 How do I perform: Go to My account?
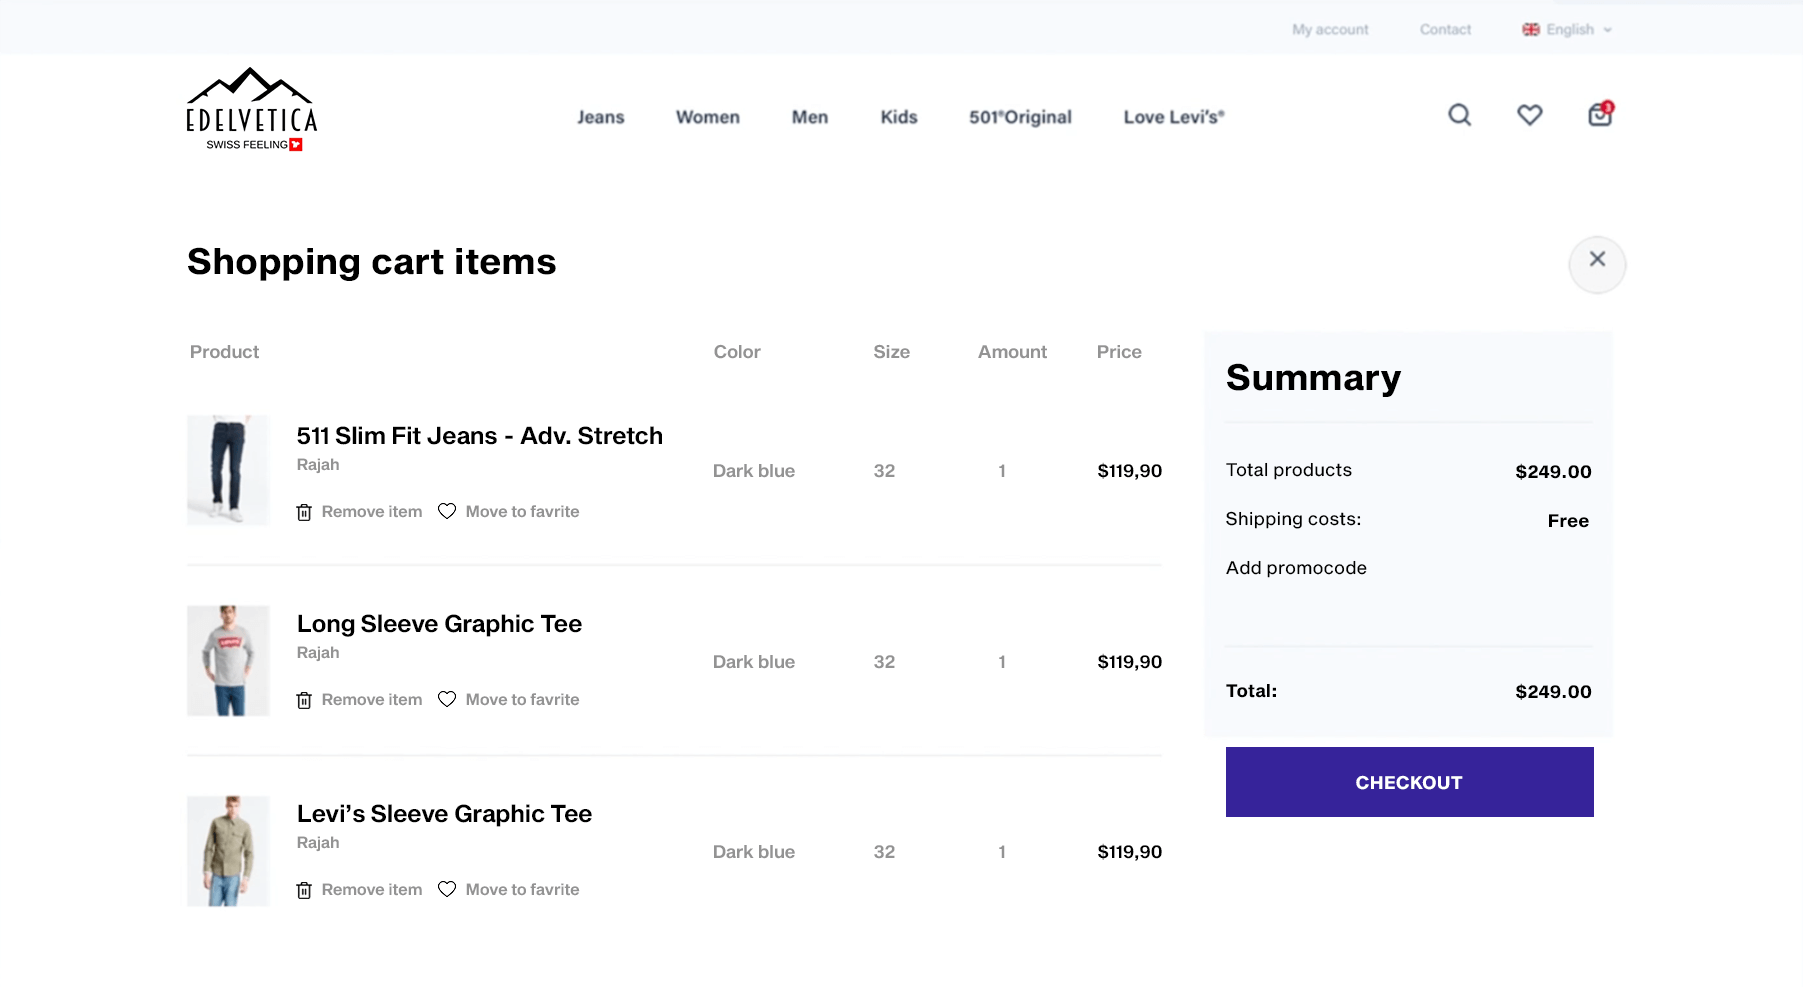(x=1330, y=29)
